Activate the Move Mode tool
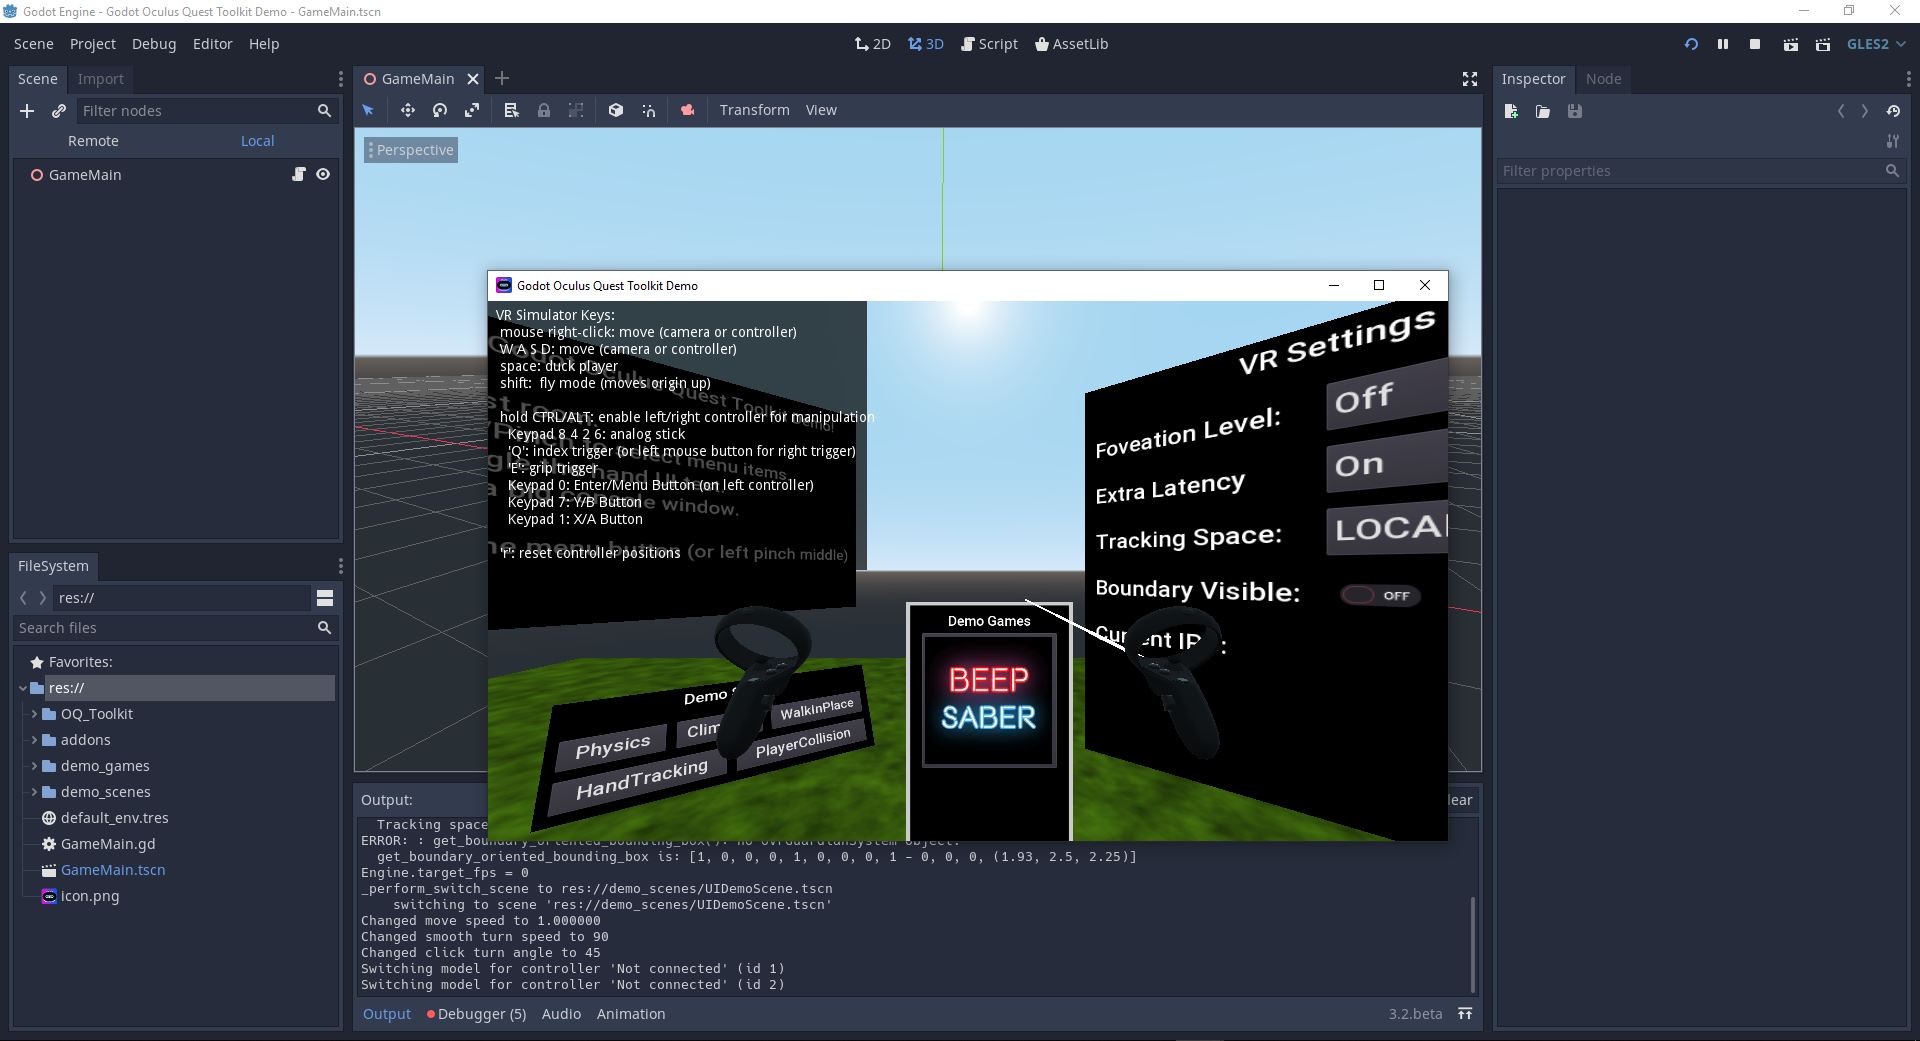 click(408, 110)
